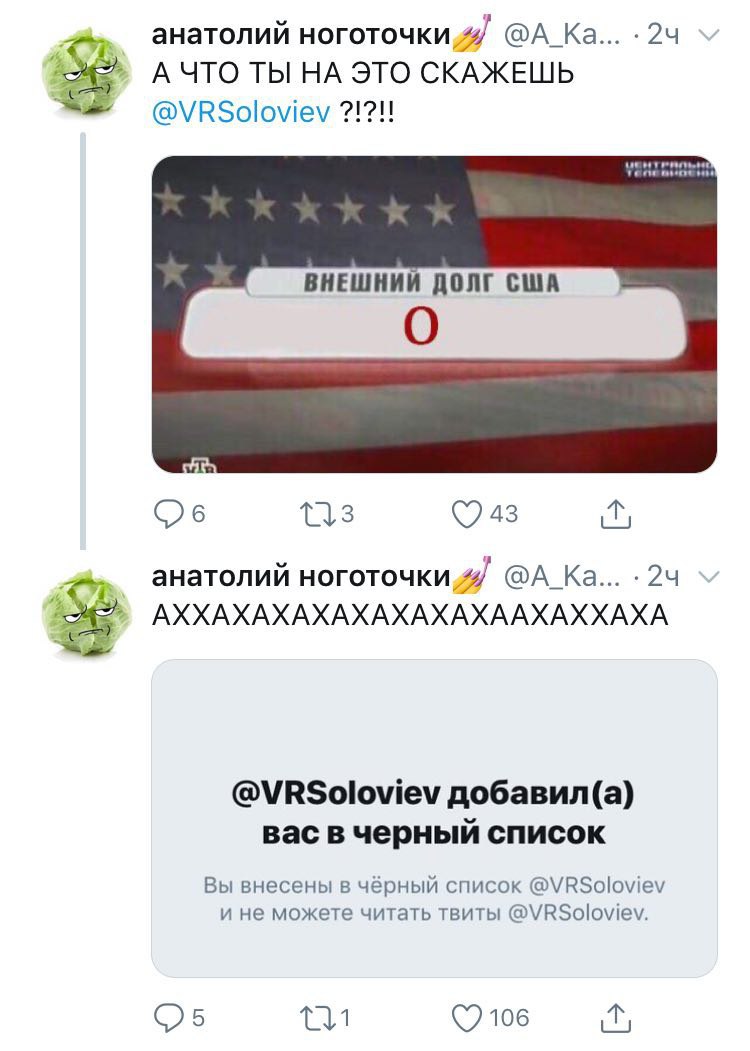This screenshot has height=1051, width=750.
Task: Enlarge the ВНЕШНИЙ ДОЛГ США flag image
Action: pos(434,314)
